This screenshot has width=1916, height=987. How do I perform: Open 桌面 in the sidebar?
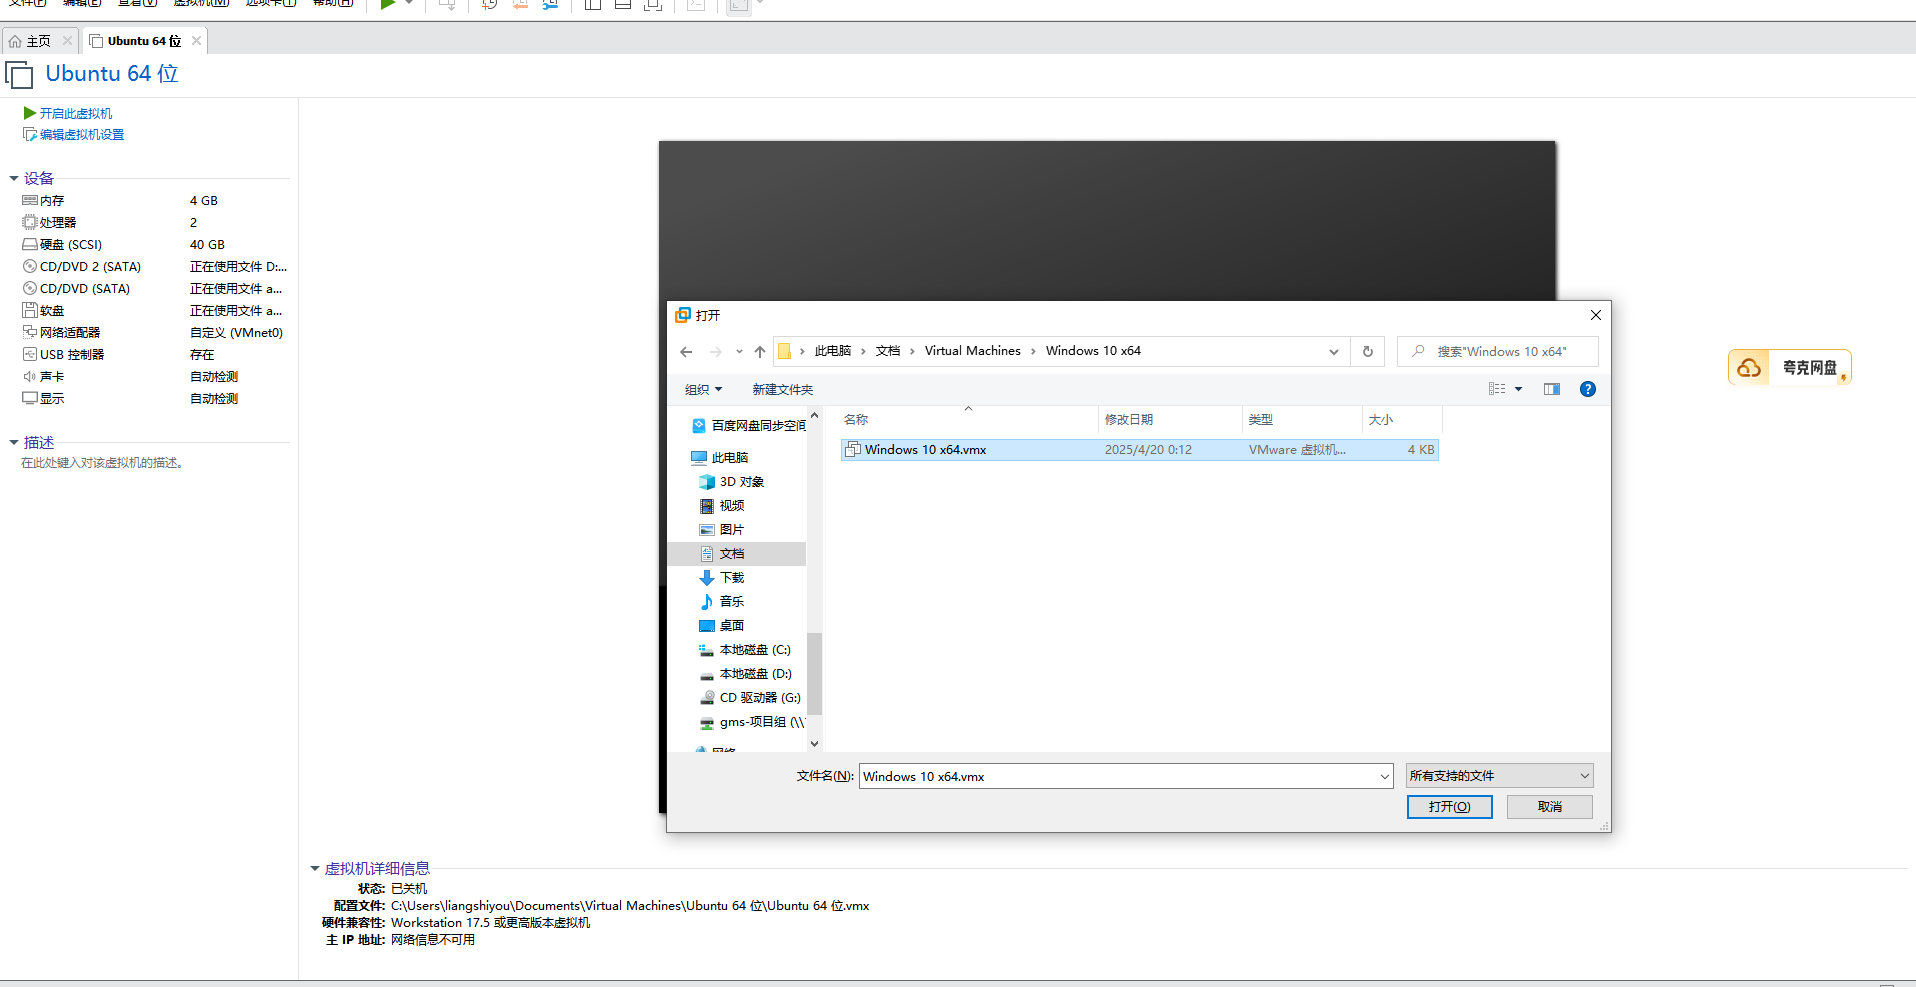pyautogui.click(x=722, y=626)
